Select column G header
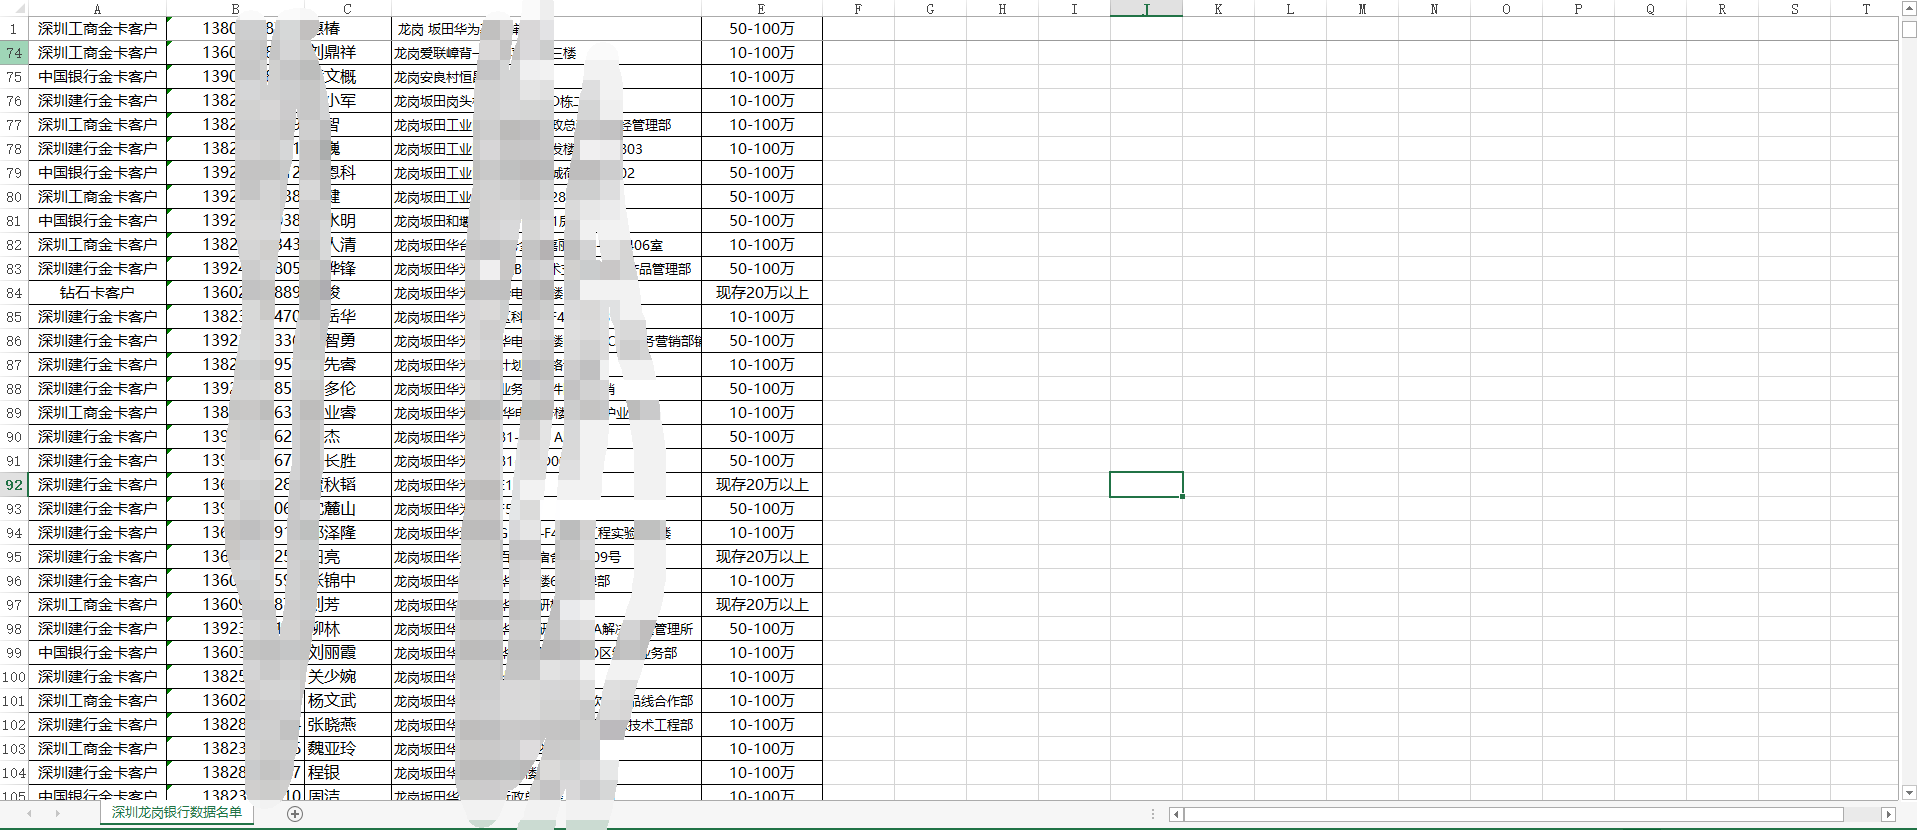The width and height of the screenshot is (1917, 830). pyautogui.click(x=930, y=8)
